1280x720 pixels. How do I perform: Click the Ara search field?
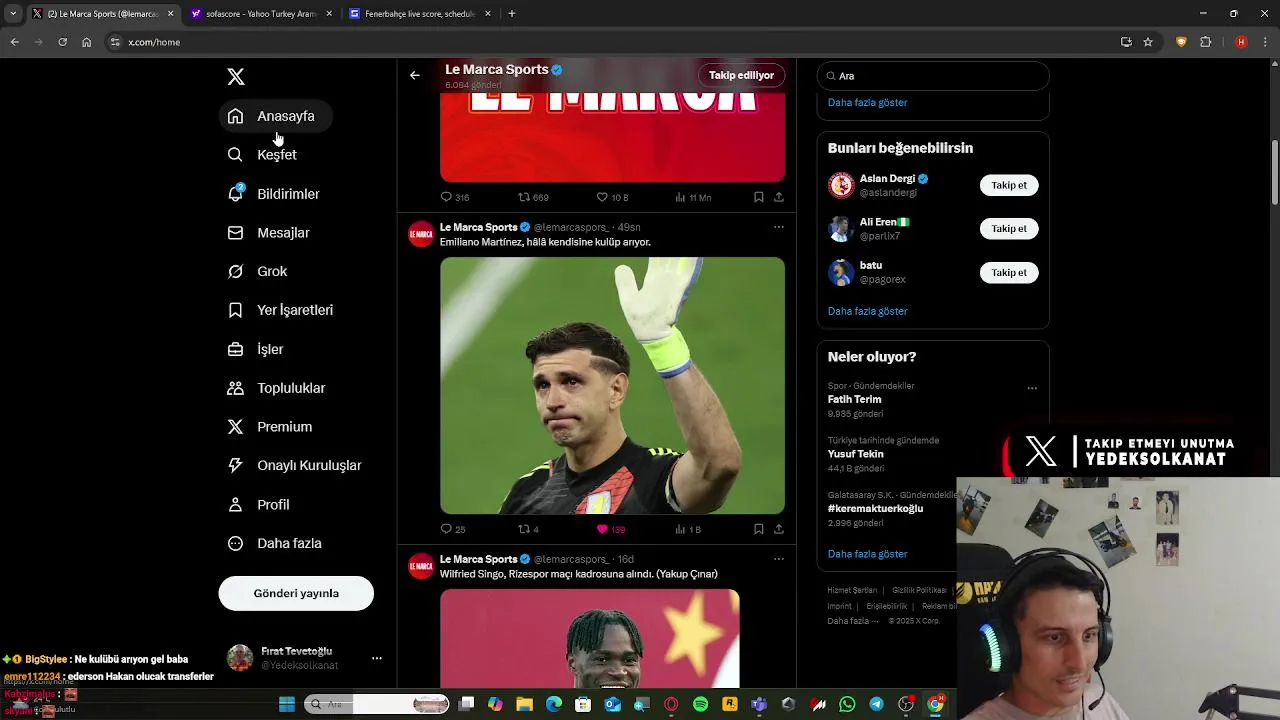click(933, 76)
